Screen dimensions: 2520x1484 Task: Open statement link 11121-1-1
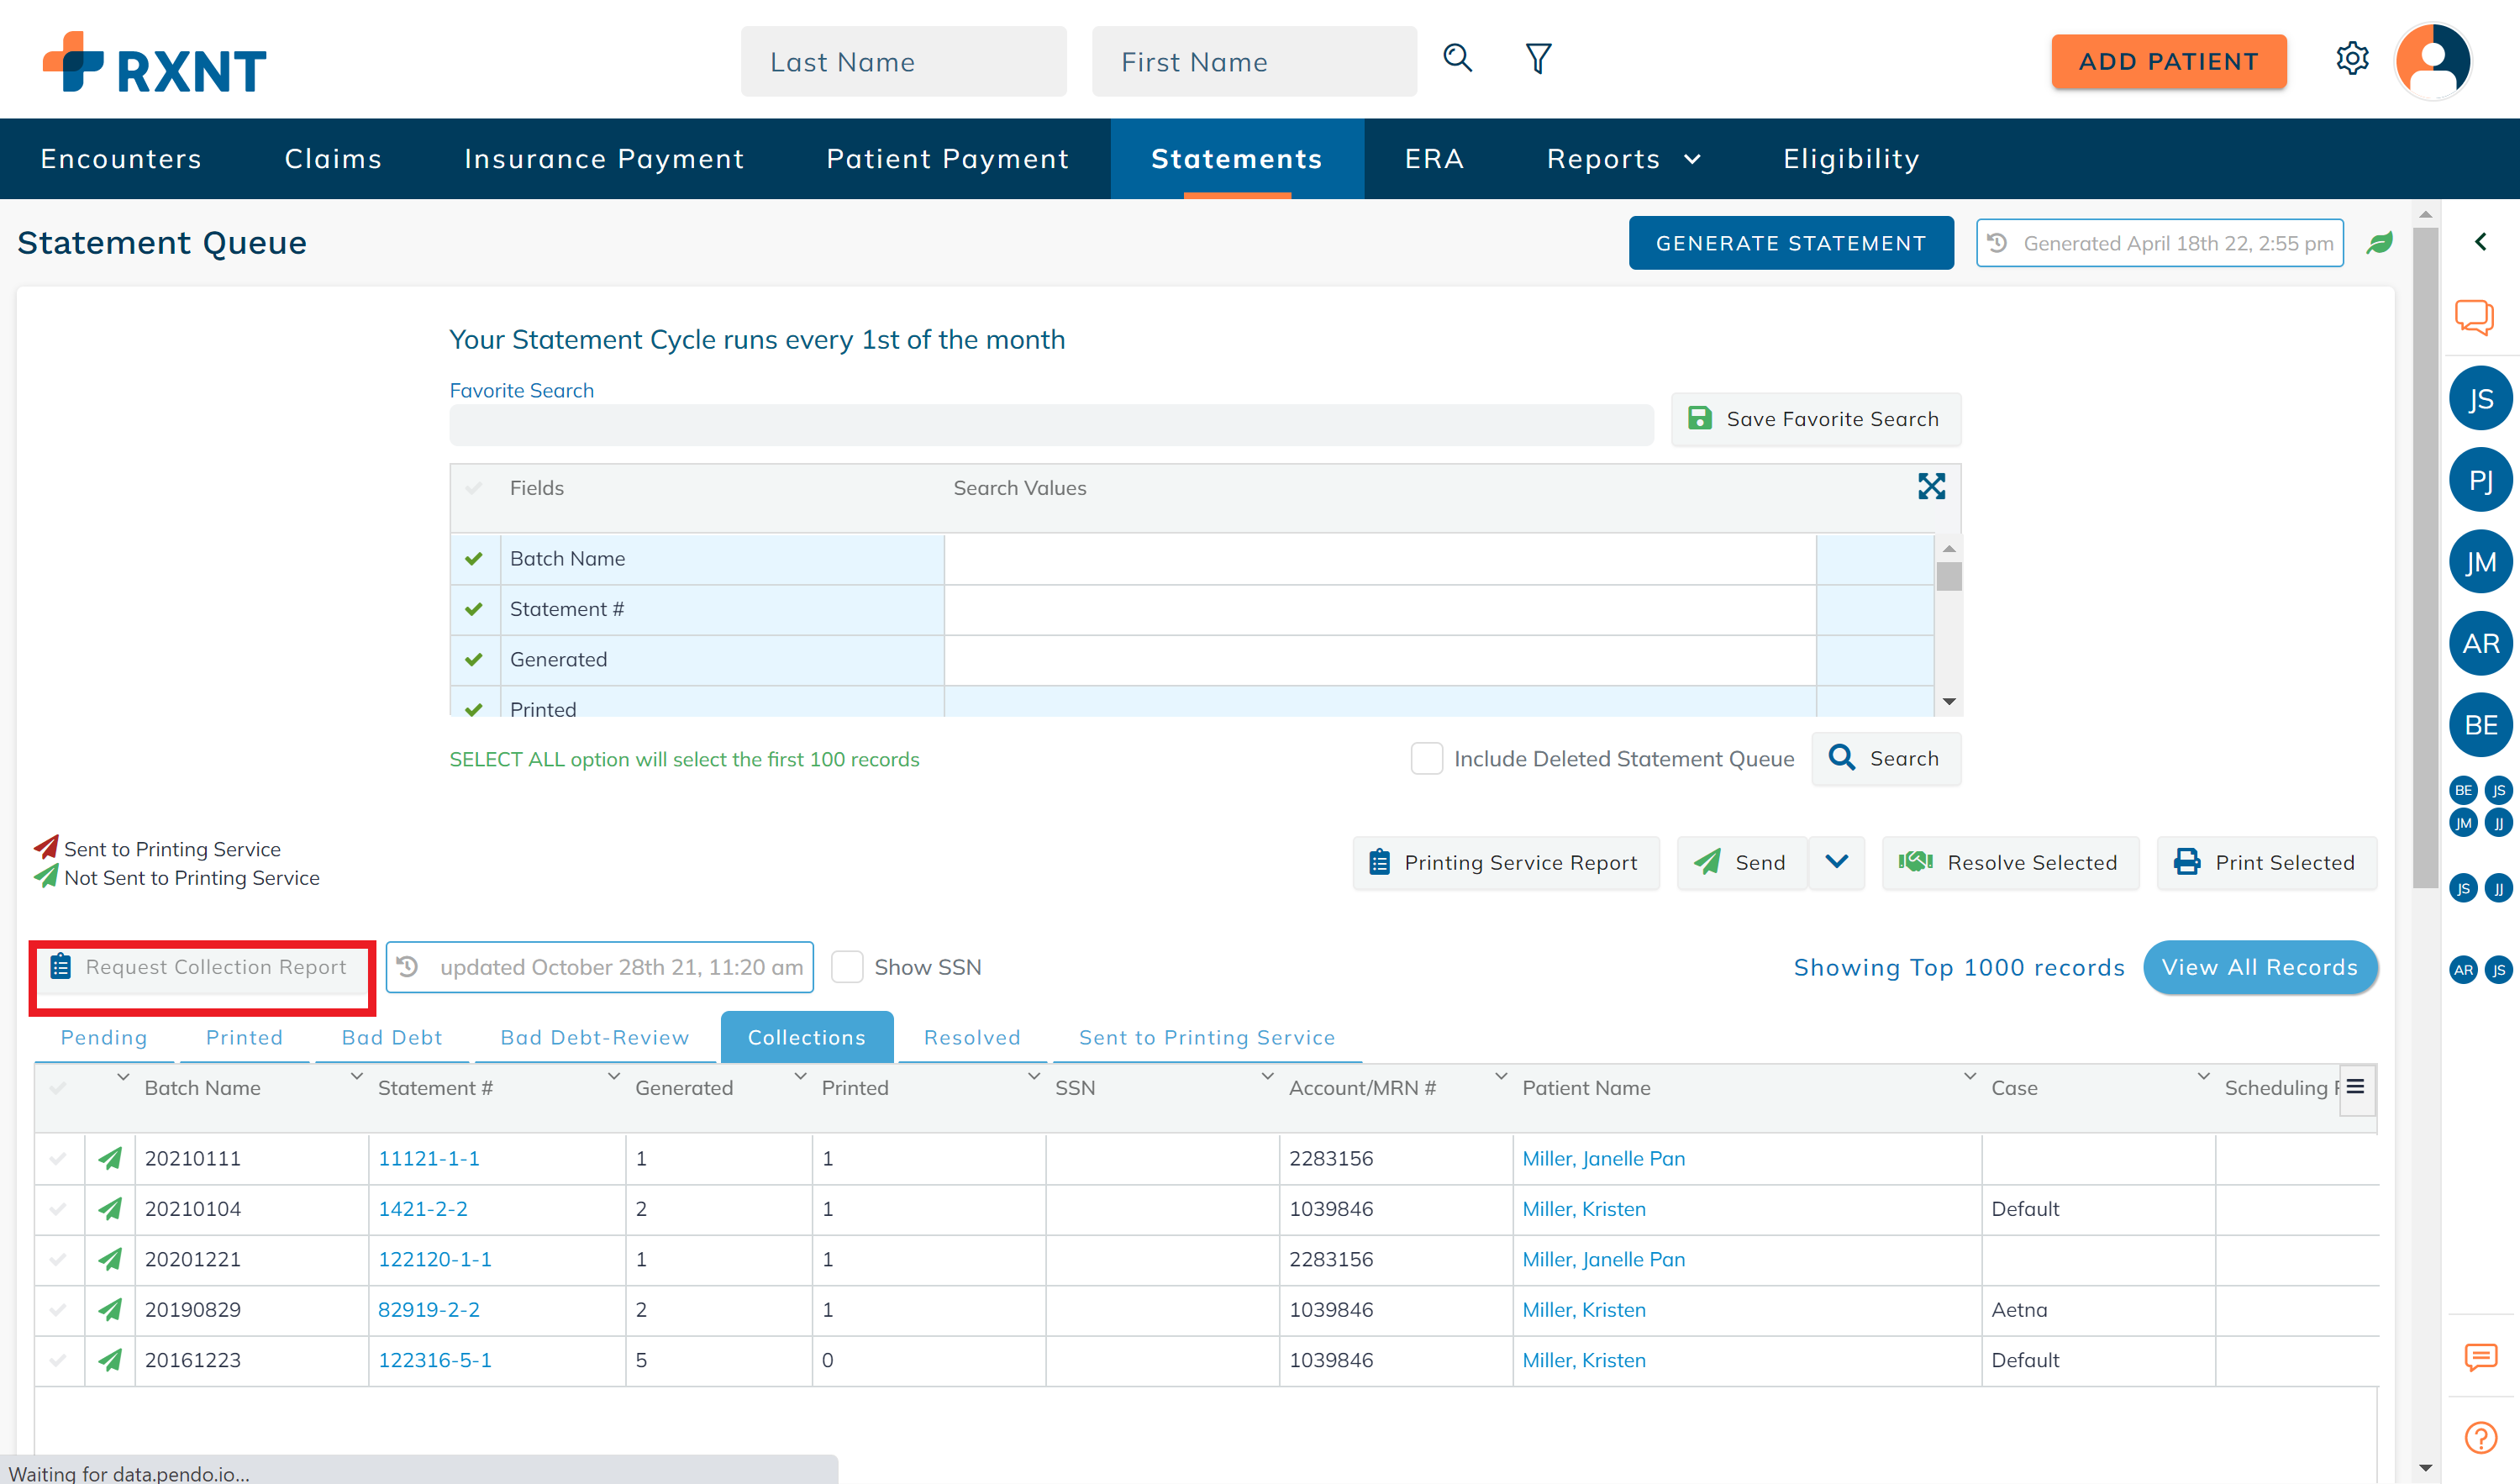tap(429, 1158)
